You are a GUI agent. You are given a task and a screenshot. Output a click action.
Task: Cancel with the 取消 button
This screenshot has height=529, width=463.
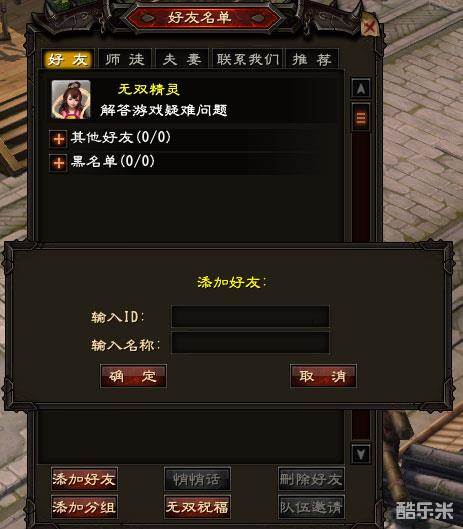(323, 376)
